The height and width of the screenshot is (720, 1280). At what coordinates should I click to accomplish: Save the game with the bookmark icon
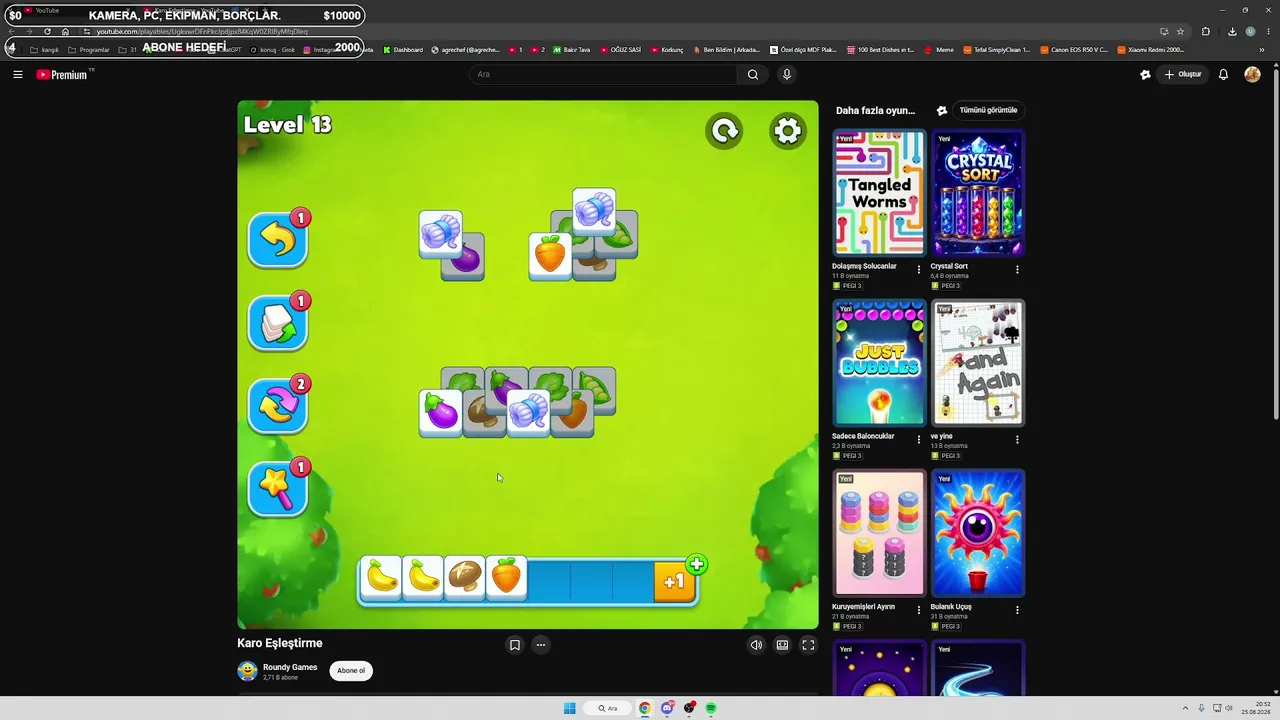[x=515, y=645]
